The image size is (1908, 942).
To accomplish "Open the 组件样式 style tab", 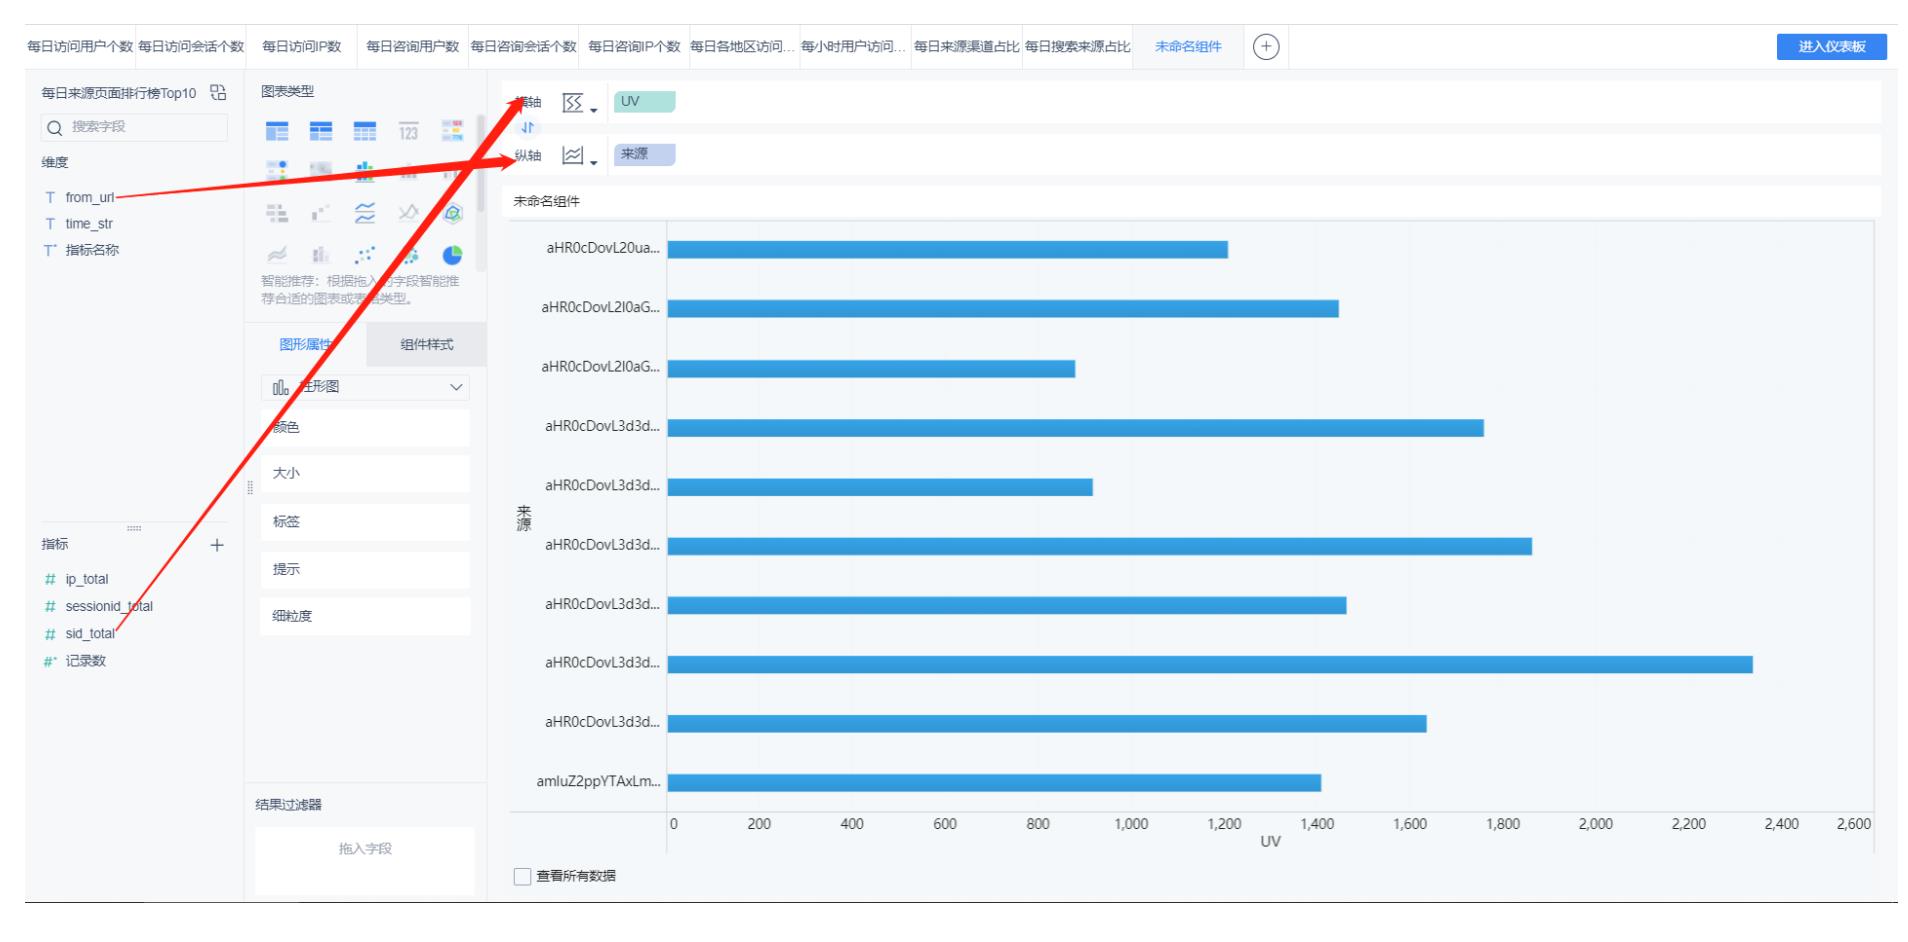I will 427,344.
